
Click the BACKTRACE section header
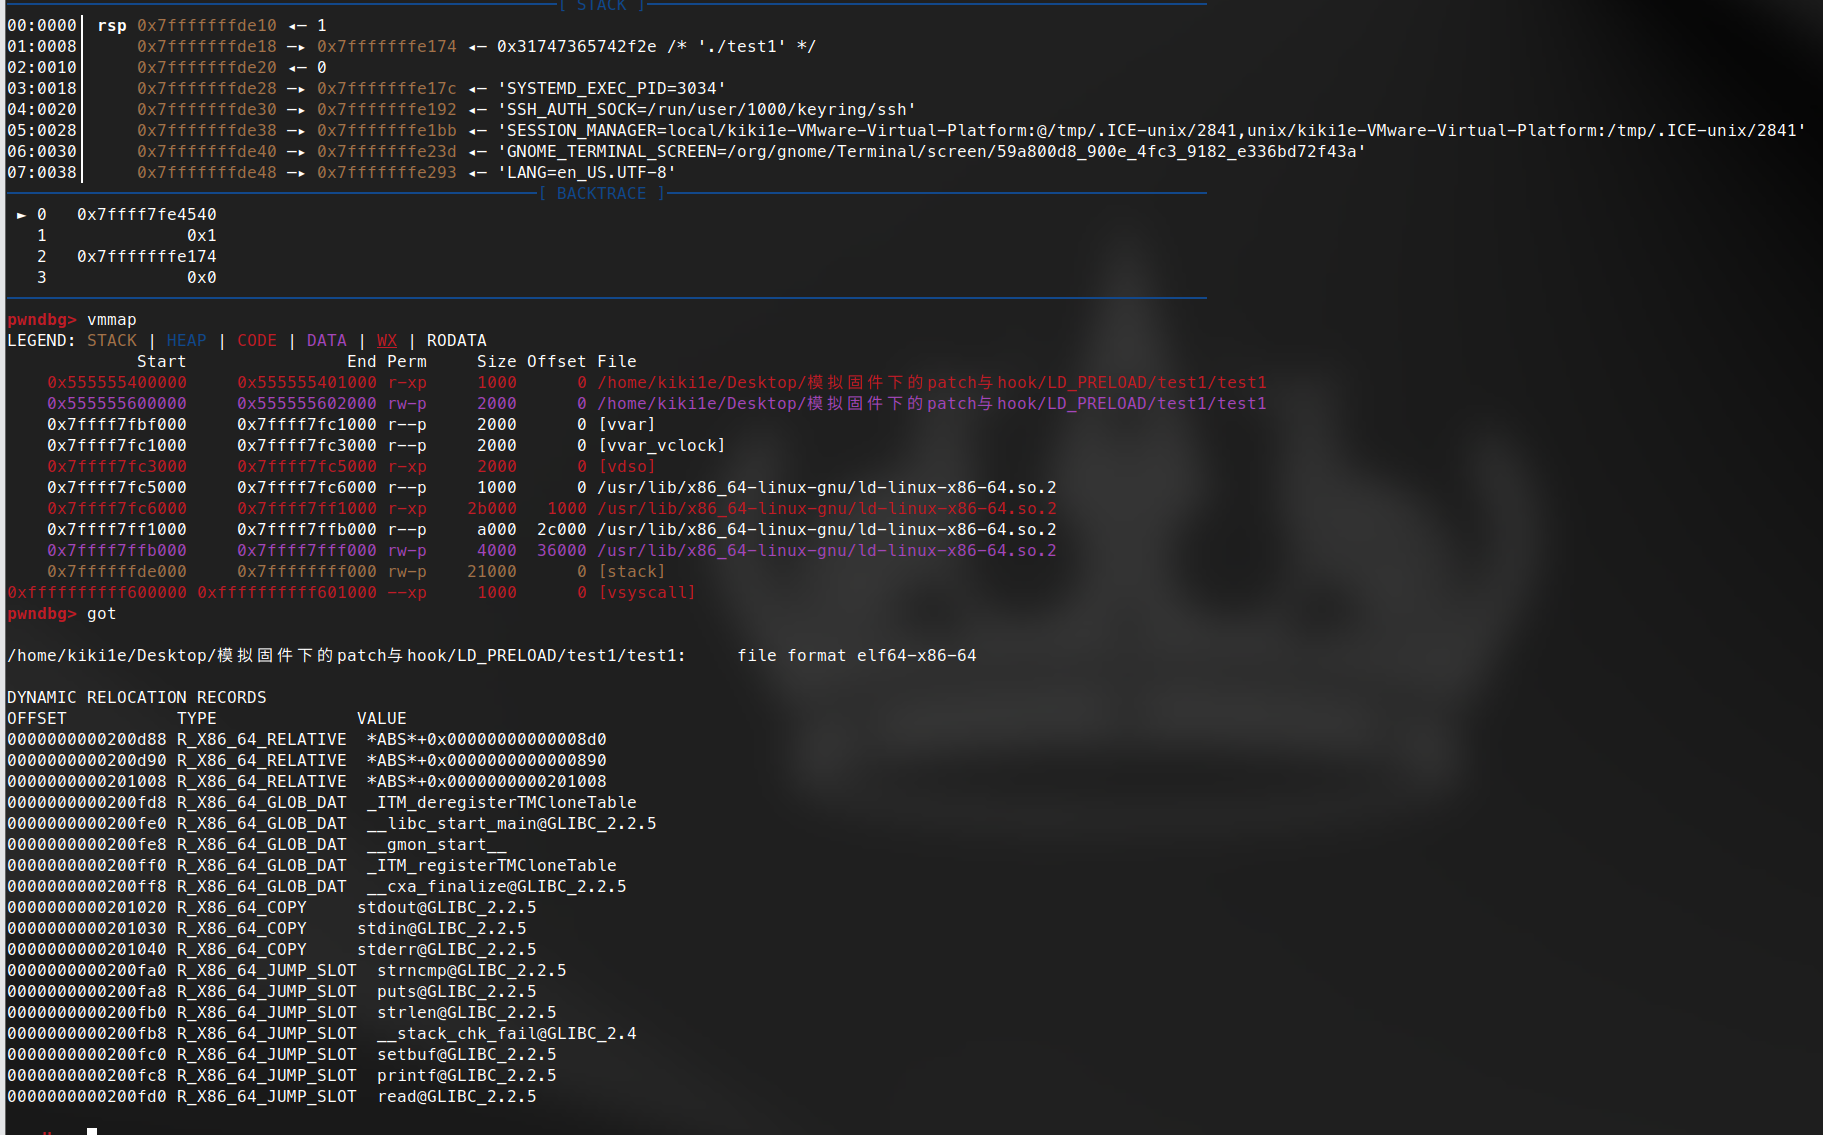[601, 194]
